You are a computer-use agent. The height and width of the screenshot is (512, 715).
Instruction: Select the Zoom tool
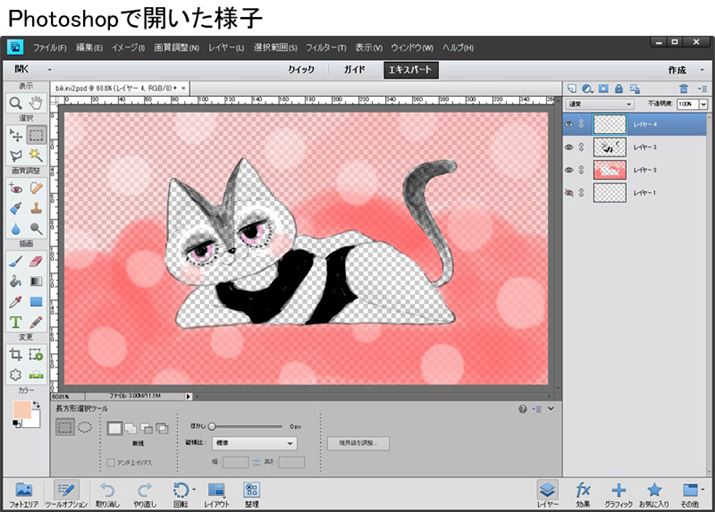pyautogui.click(x=16, y=103)
